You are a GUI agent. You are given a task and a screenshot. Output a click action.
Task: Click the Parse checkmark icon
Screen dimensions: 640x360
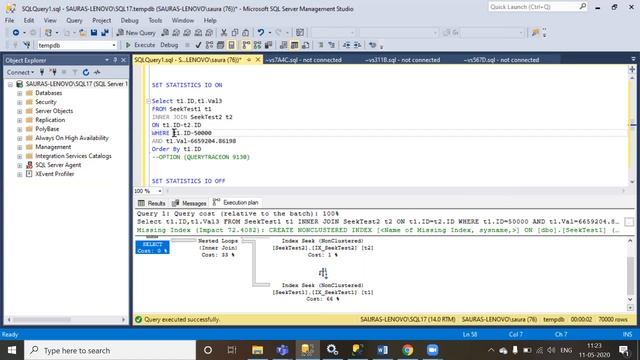click(x=198, y=45)
